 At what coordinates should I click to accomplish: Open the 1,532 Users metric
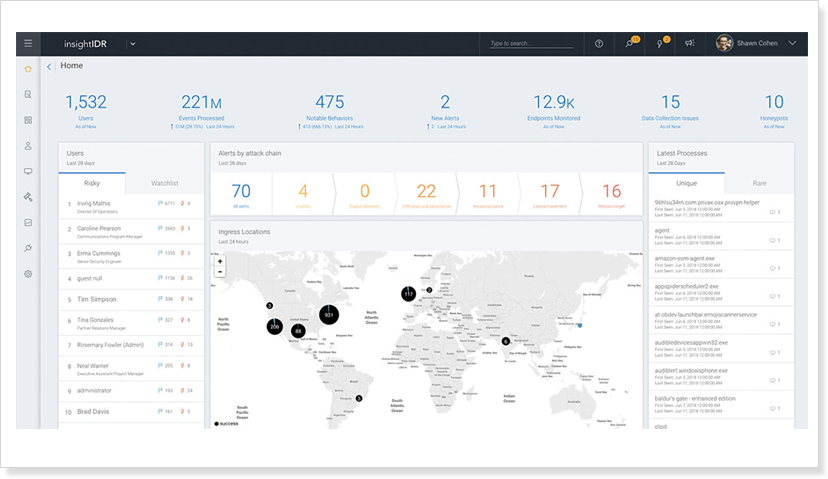(x=86, y=110)
